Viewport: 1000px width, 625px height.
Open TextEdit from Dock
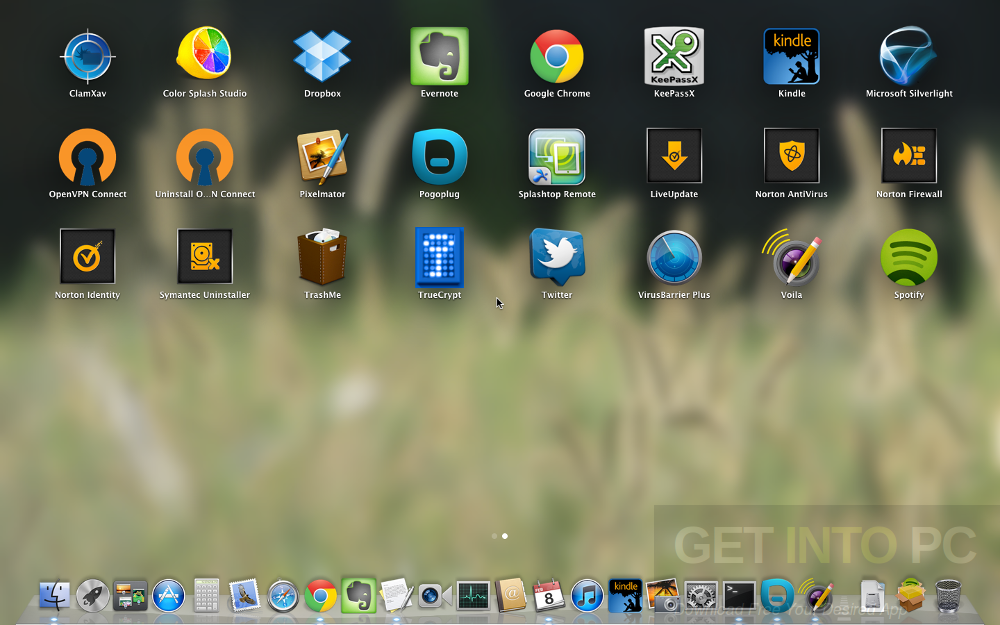(397, 596)
